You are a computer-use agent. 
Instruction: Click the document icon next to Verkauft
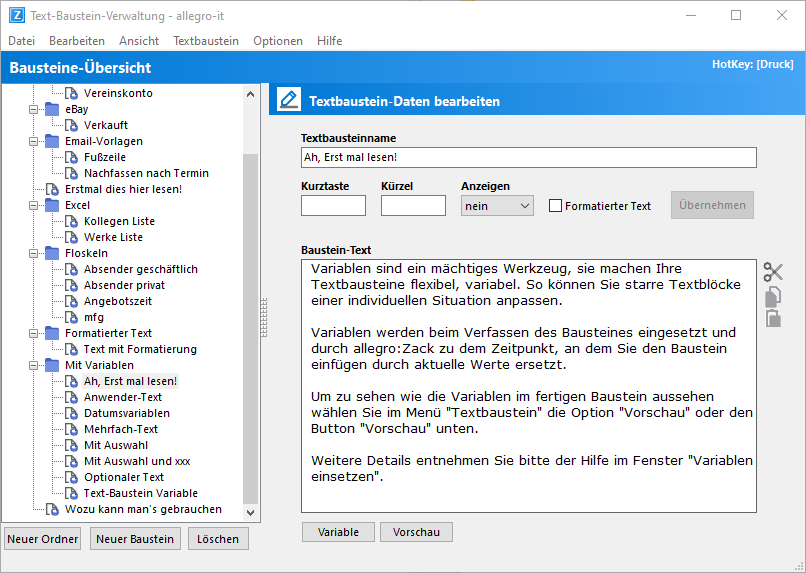coord(72,125)
